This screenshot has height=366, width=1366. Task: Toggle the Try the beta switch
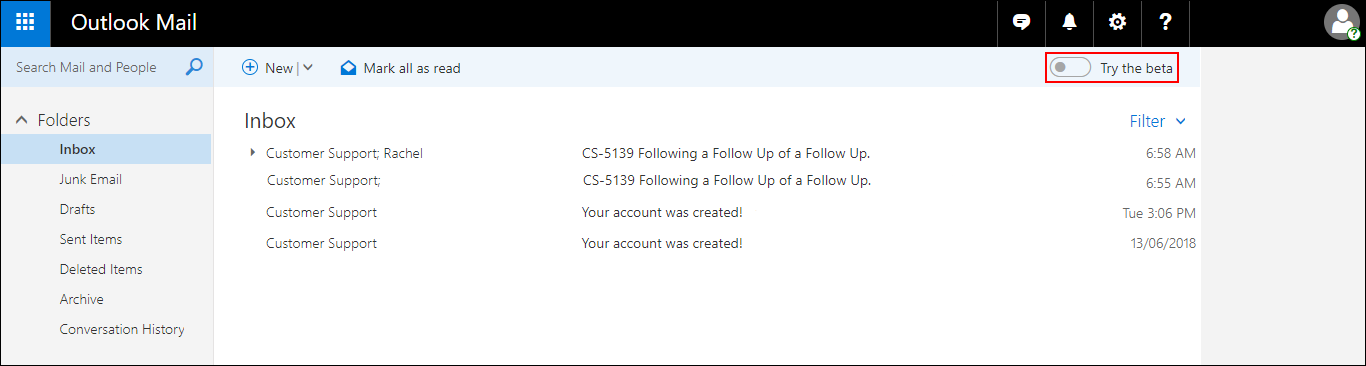(x=1070, y=68)
